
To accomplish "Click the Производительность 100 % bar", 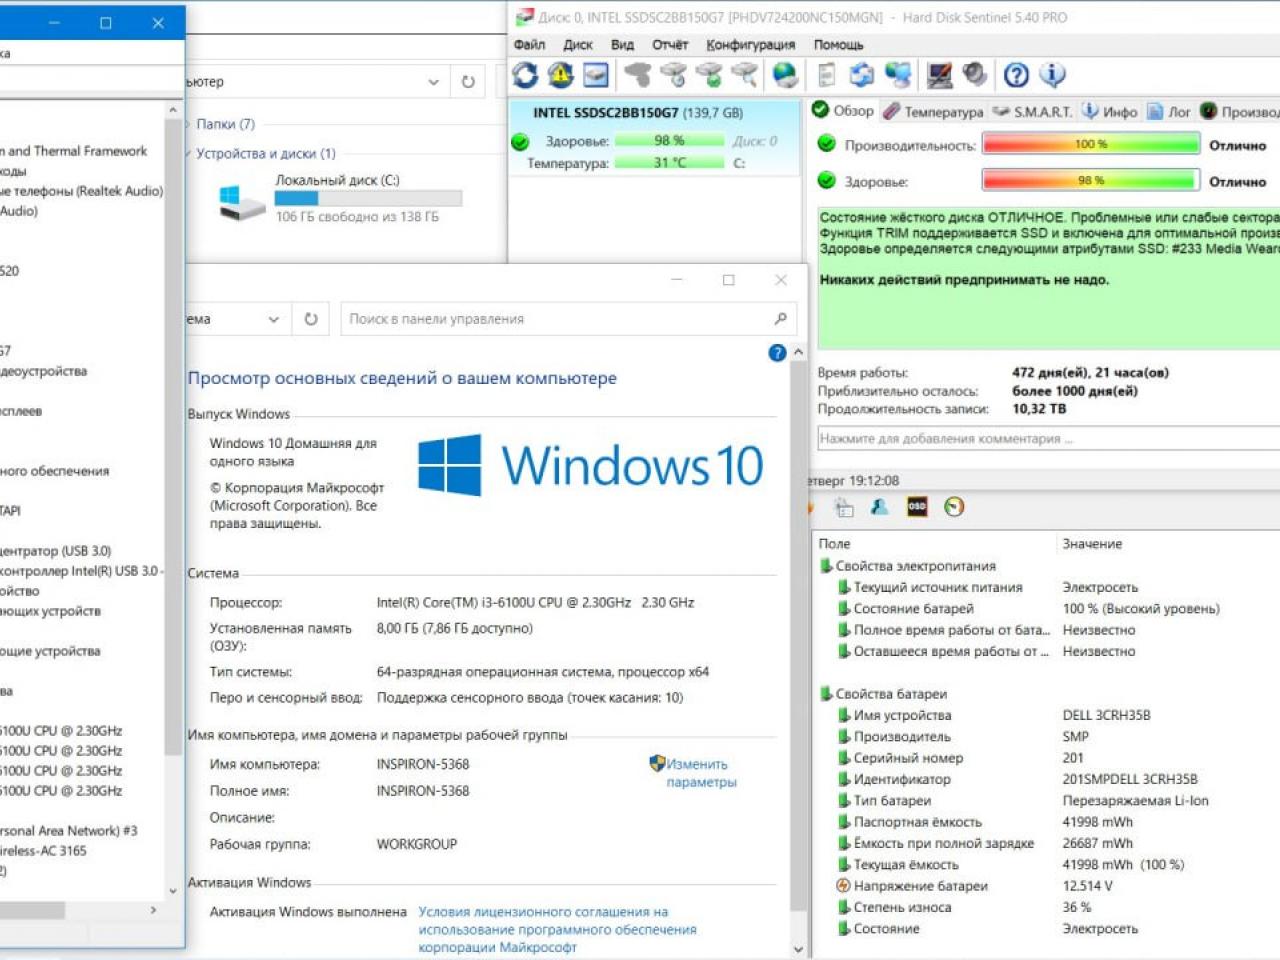I will 1091,145.
